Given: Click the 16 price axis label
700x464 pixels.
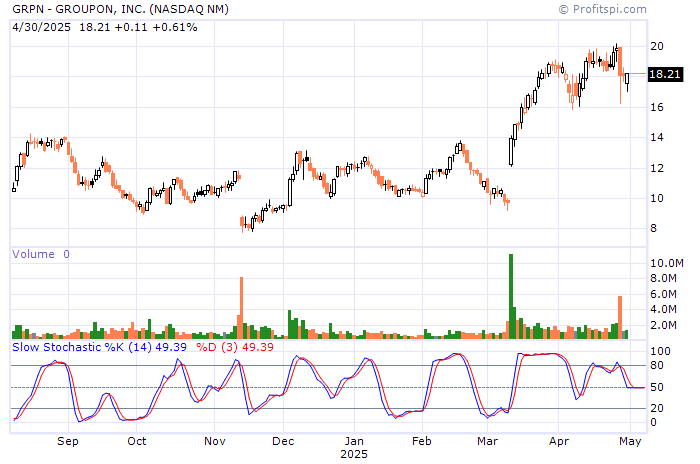Looking at the screenshot, I should click(x=657, y=107).
